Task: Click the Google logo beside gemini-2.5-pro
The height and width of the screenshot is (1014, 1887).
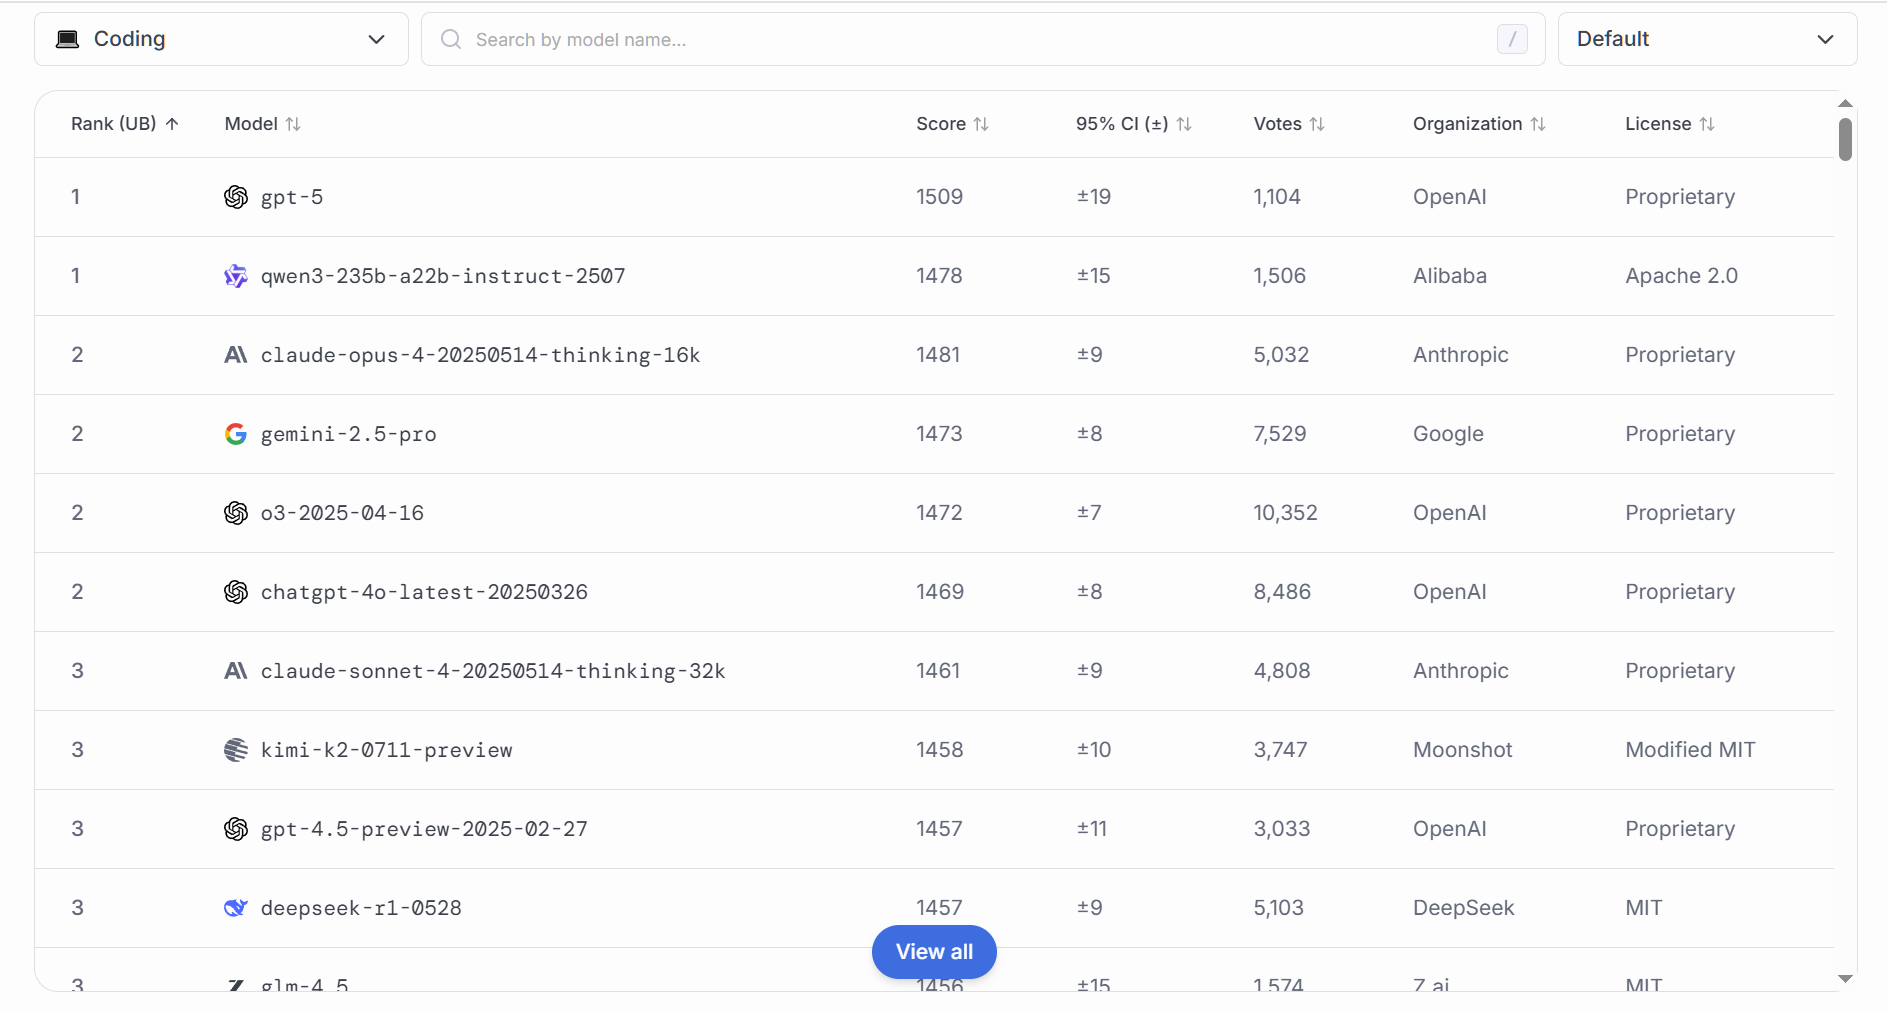Action: point(236,434)
